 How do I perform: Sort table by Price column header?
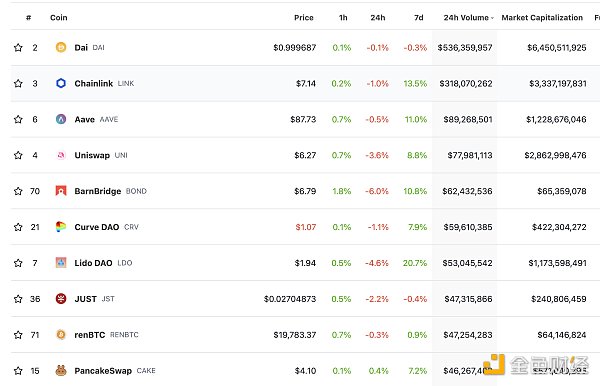[x=304, y=18]
